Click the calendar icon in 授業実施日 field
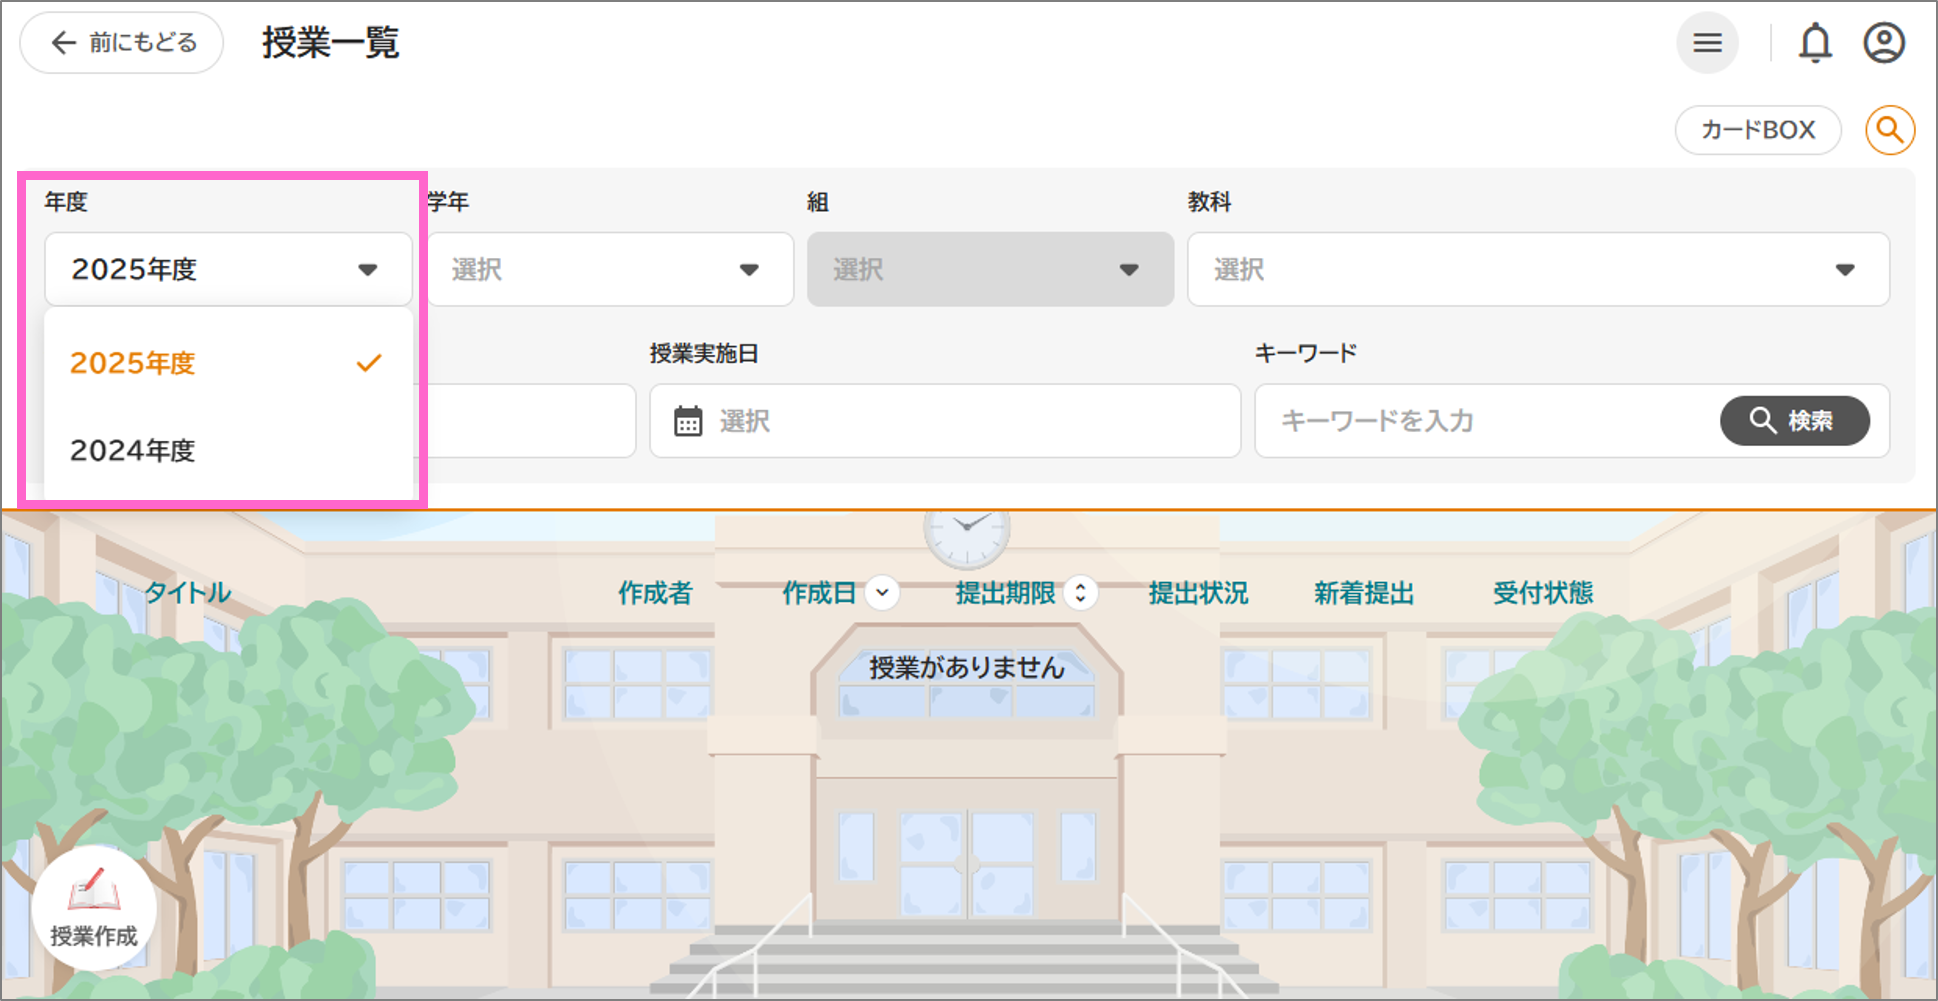This screenshot has width=1938, height=1001. (688, 421)
